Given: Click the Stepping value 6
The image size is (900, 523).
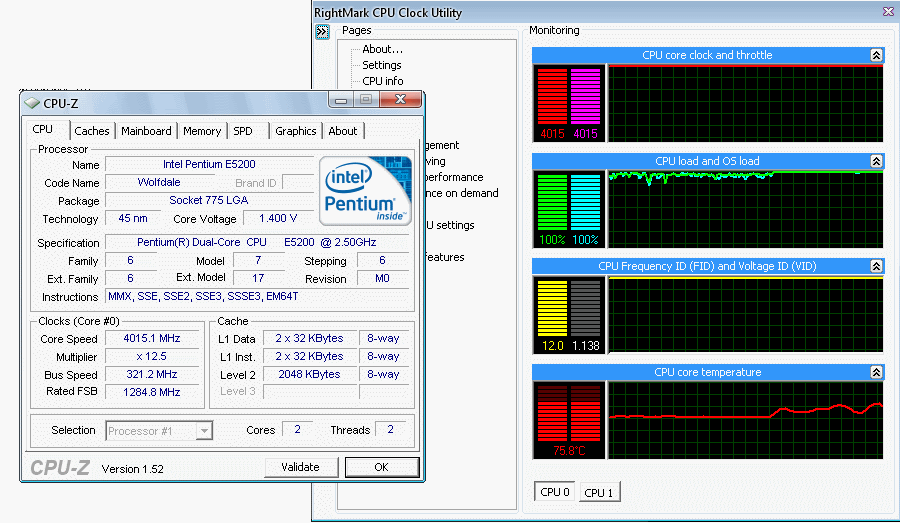Looking at the screenshot, I should pyautogui.click(x=382, y=261).
